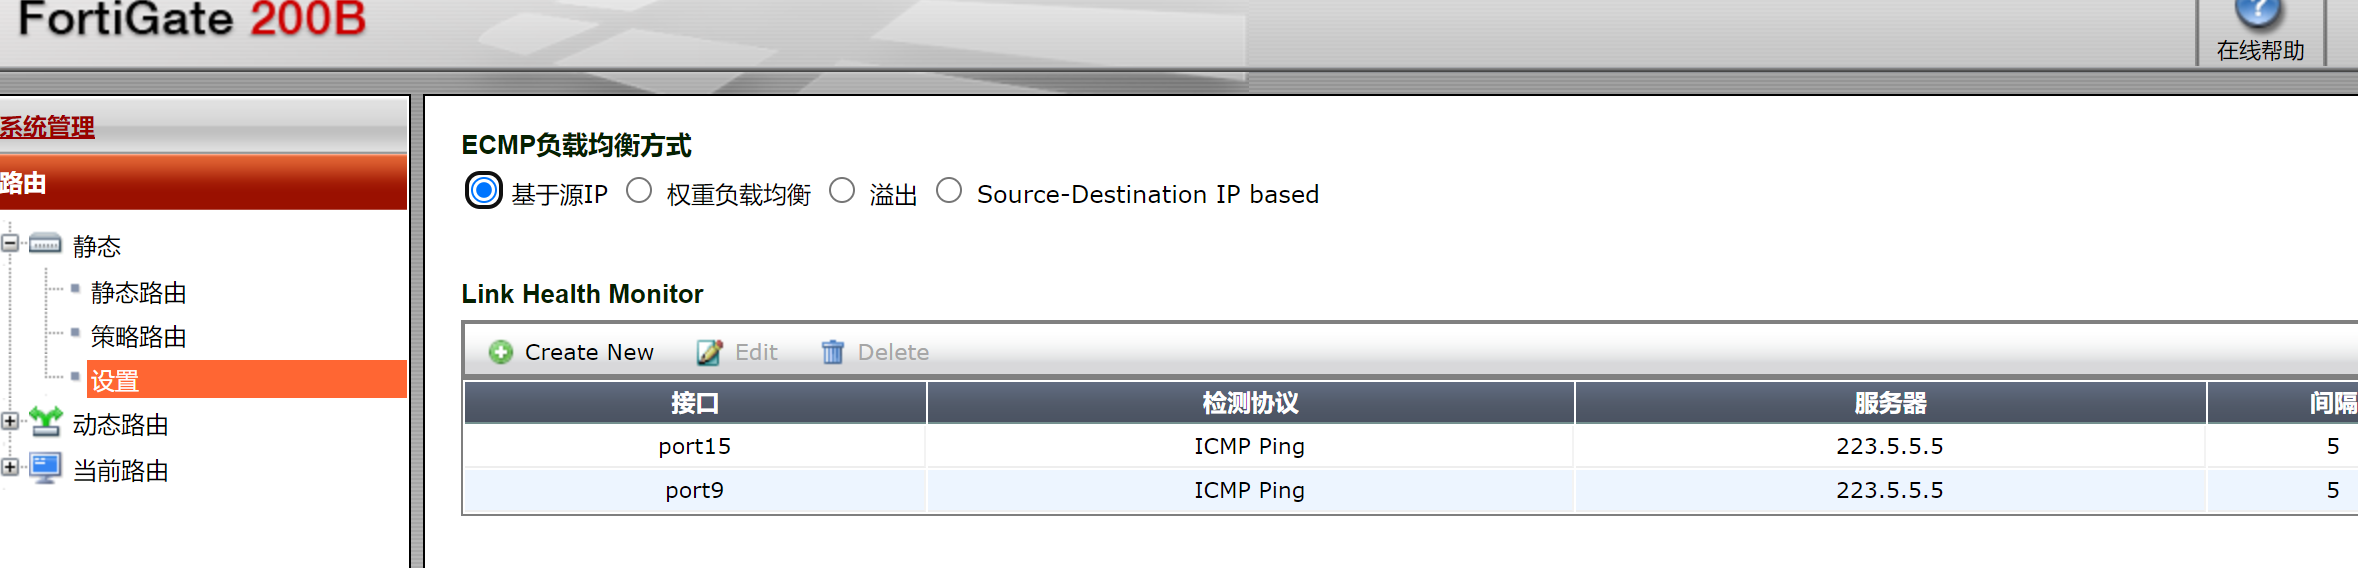Click the static routing device icon
2358x568 pixels.
45,244
